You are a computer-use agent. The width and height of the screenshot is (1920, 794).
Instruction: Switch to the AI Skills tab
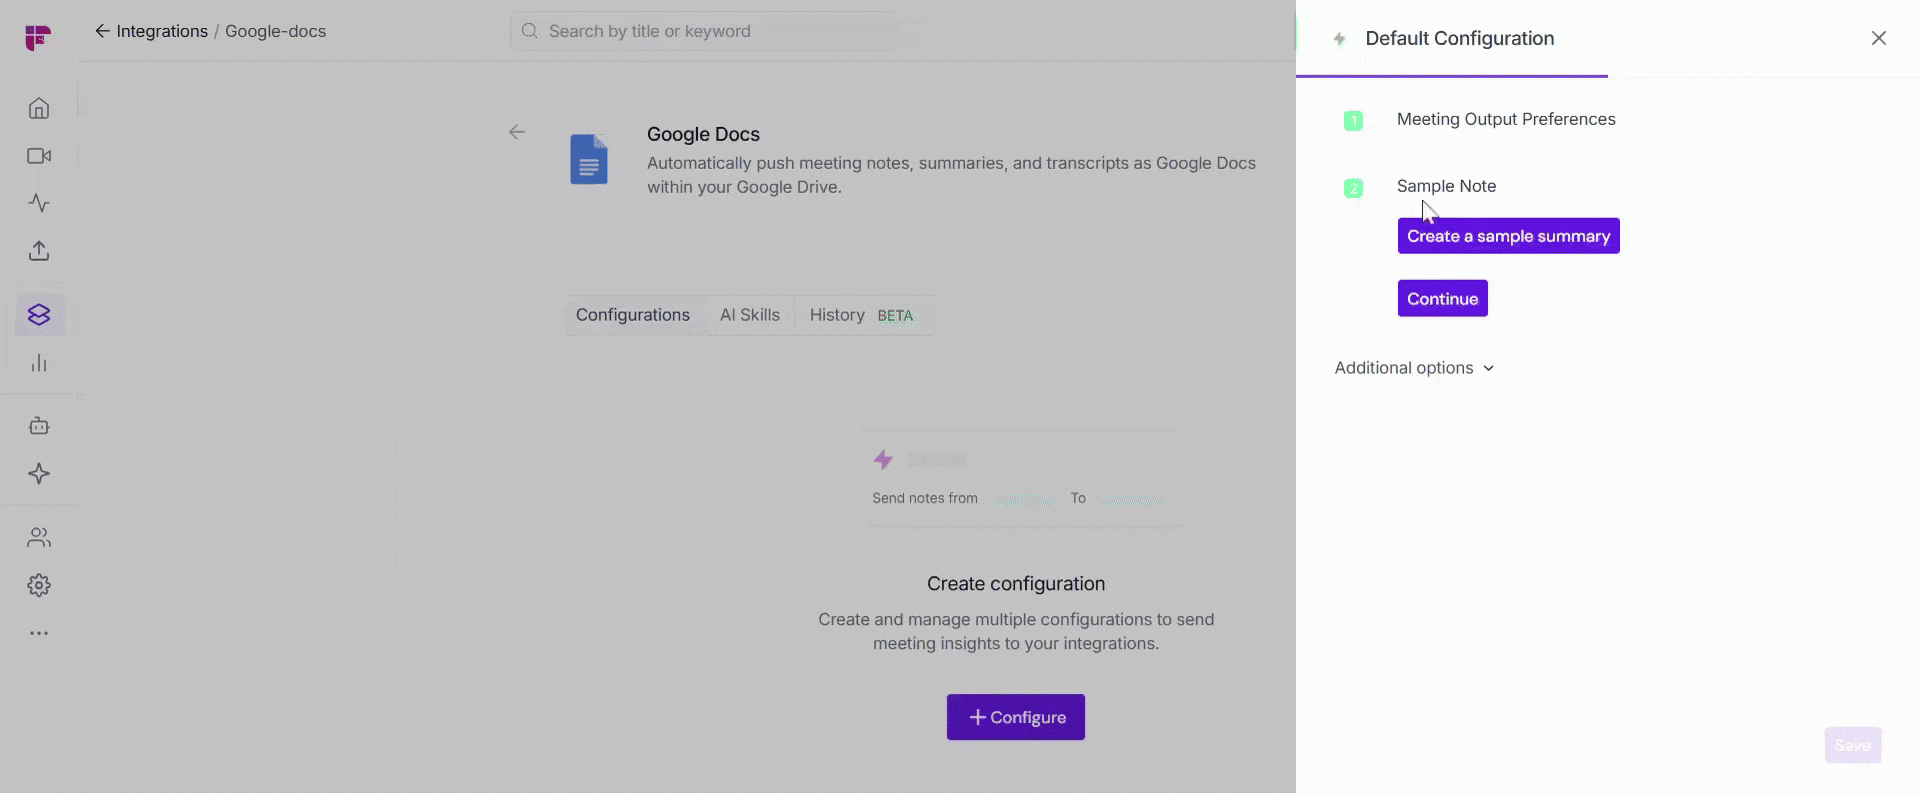point(749,315)
